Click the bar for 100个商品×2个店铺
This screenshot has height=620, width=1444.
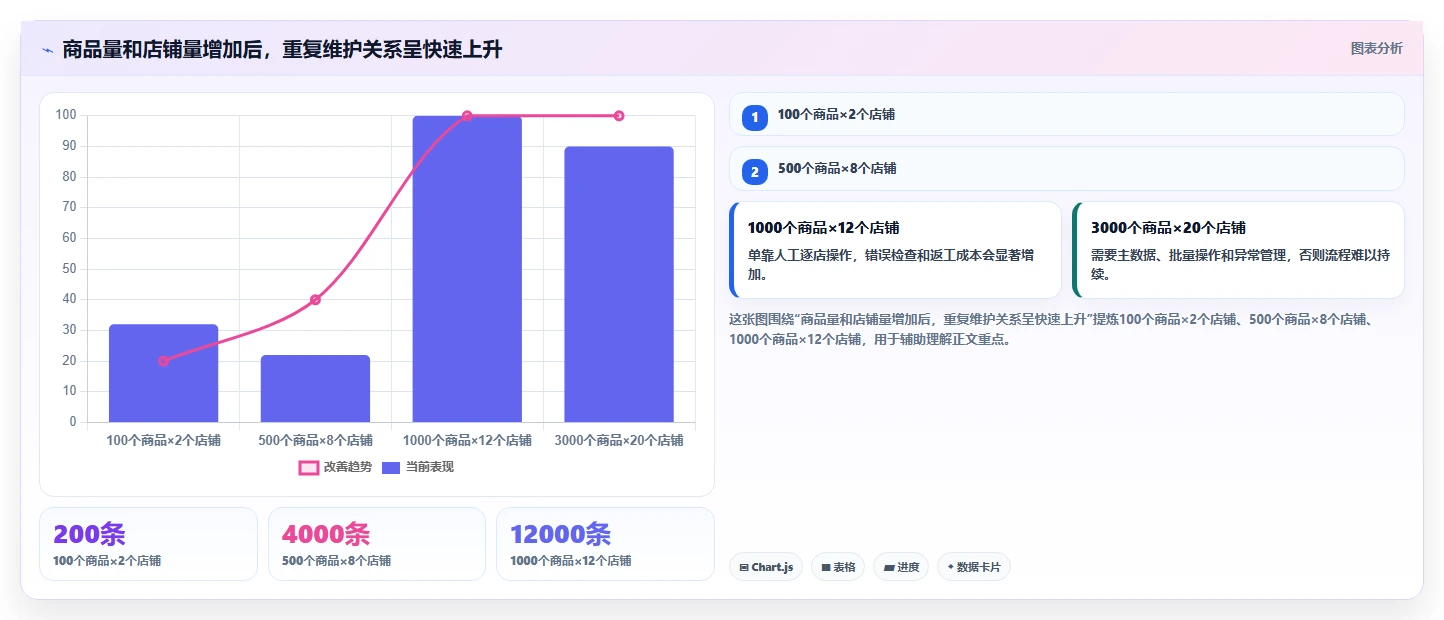tap(163, 373)
